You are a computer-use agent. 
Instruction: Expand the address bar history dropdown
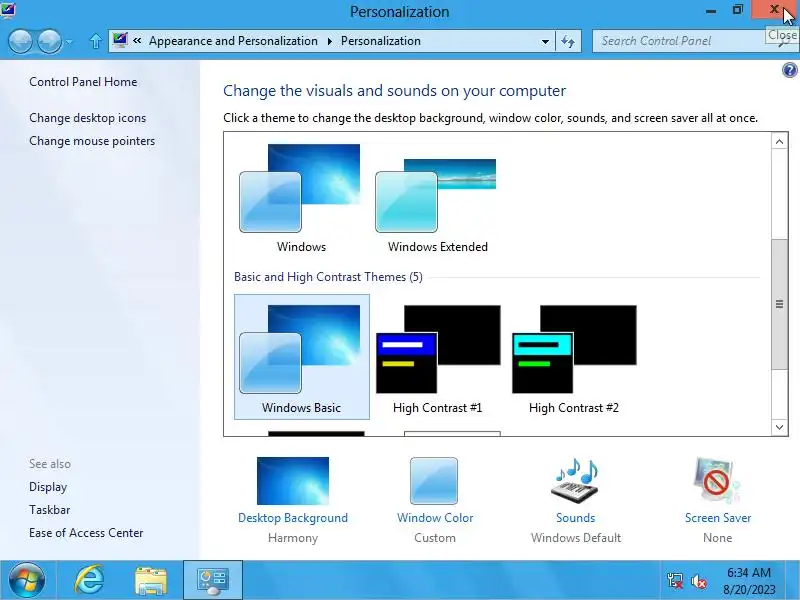pos(545,41)
